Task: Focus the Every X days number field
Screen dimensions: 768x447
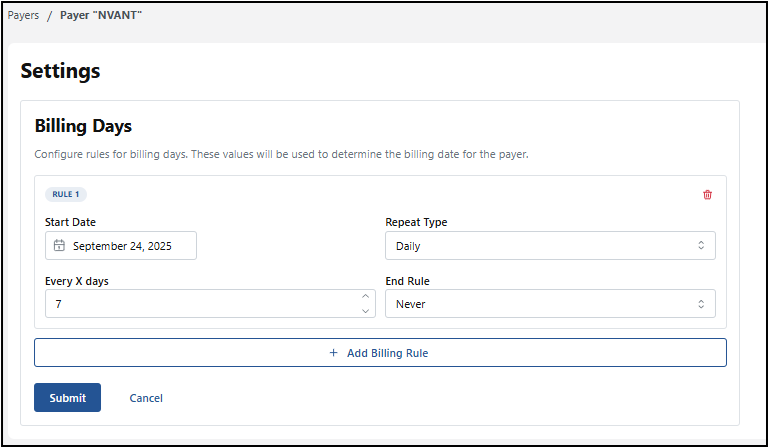Action: coord(200,304)
